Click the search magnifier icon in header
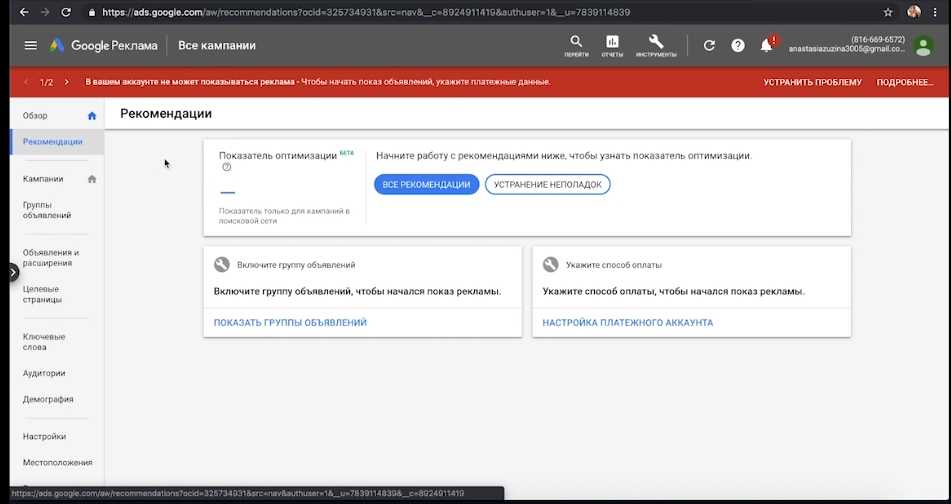The width and height of the screenshot is (951, 504). (576, 42)
